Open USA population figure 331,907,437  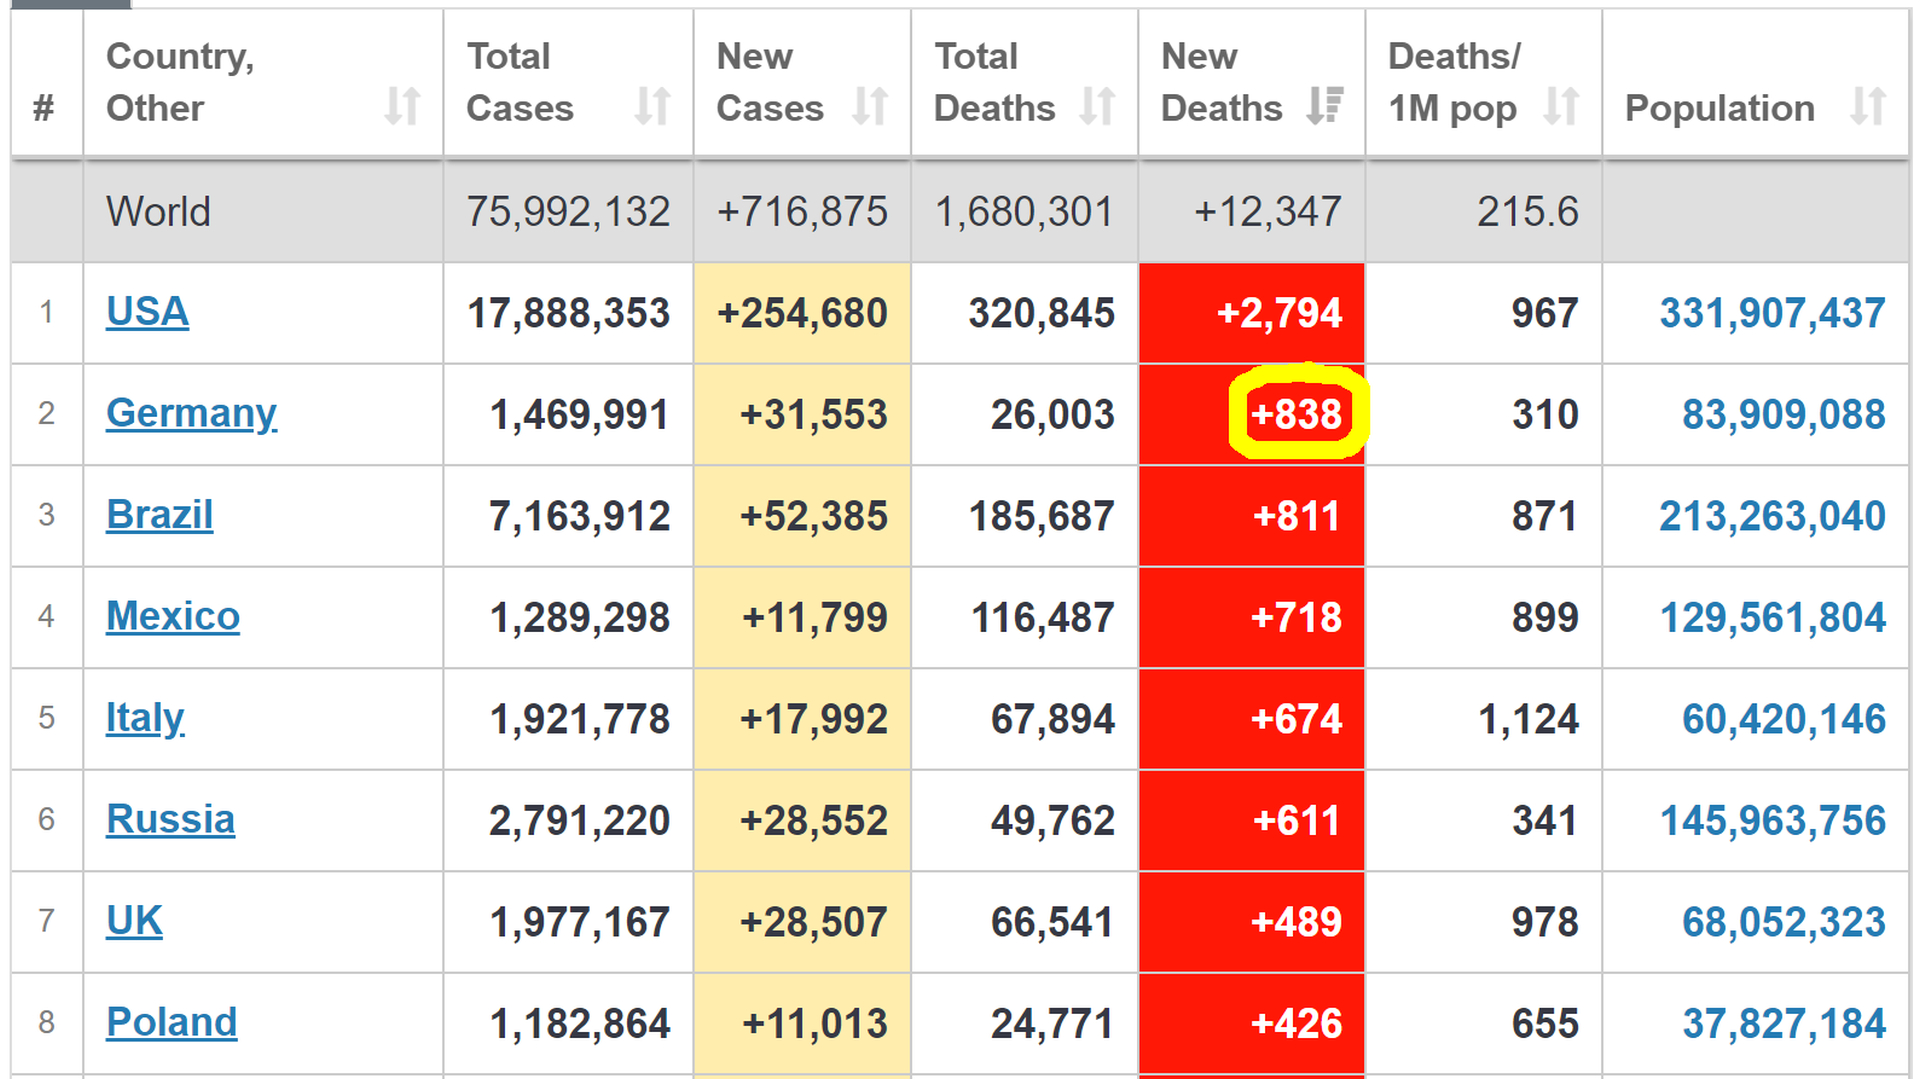click(x=1772, y=313)
